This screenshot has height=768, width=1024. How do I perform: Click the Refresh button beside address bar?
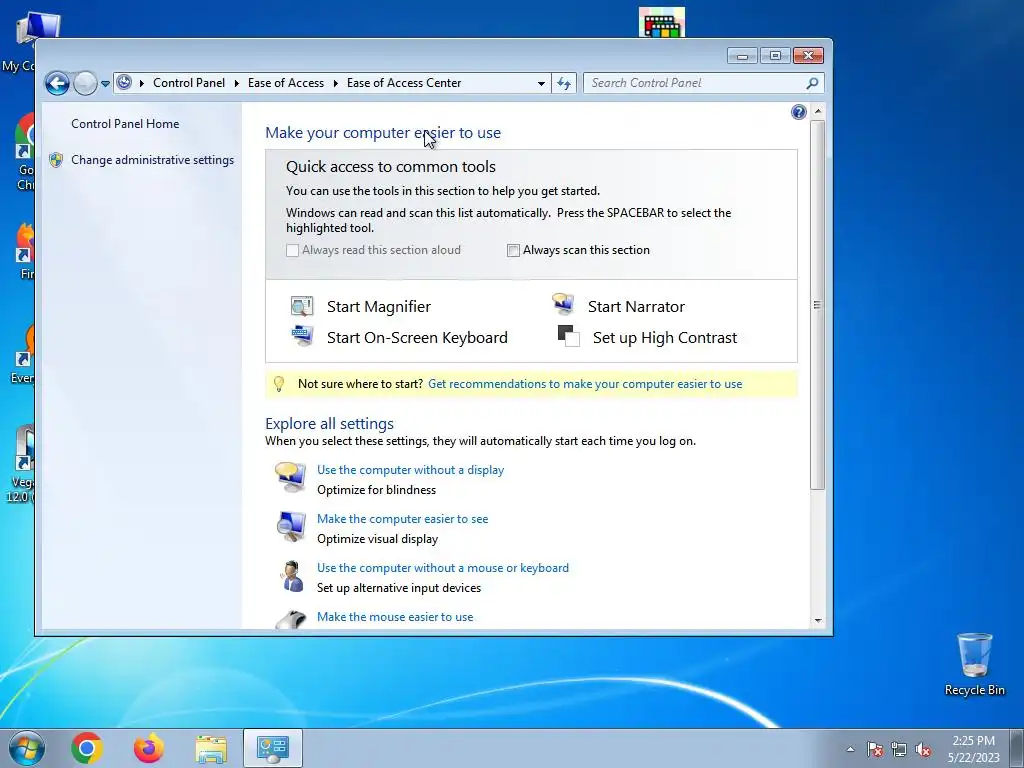pyautogui.click(x=564, y=84)
